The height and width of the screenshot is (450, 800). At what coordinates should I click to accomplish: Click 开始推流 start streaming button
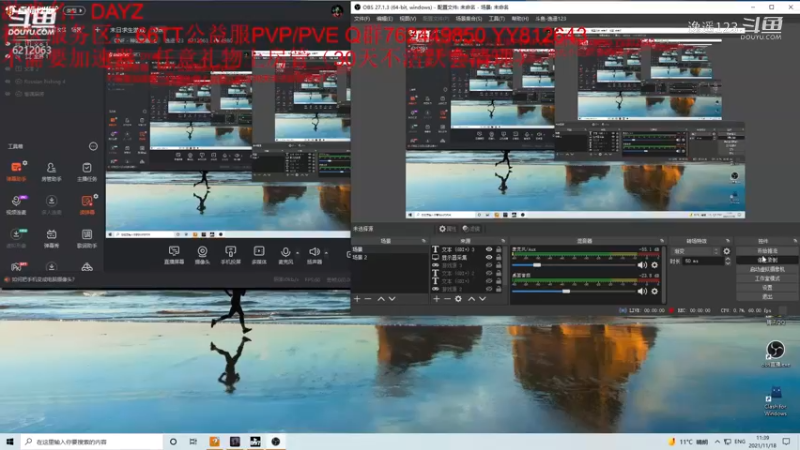(x=767, y=251)
